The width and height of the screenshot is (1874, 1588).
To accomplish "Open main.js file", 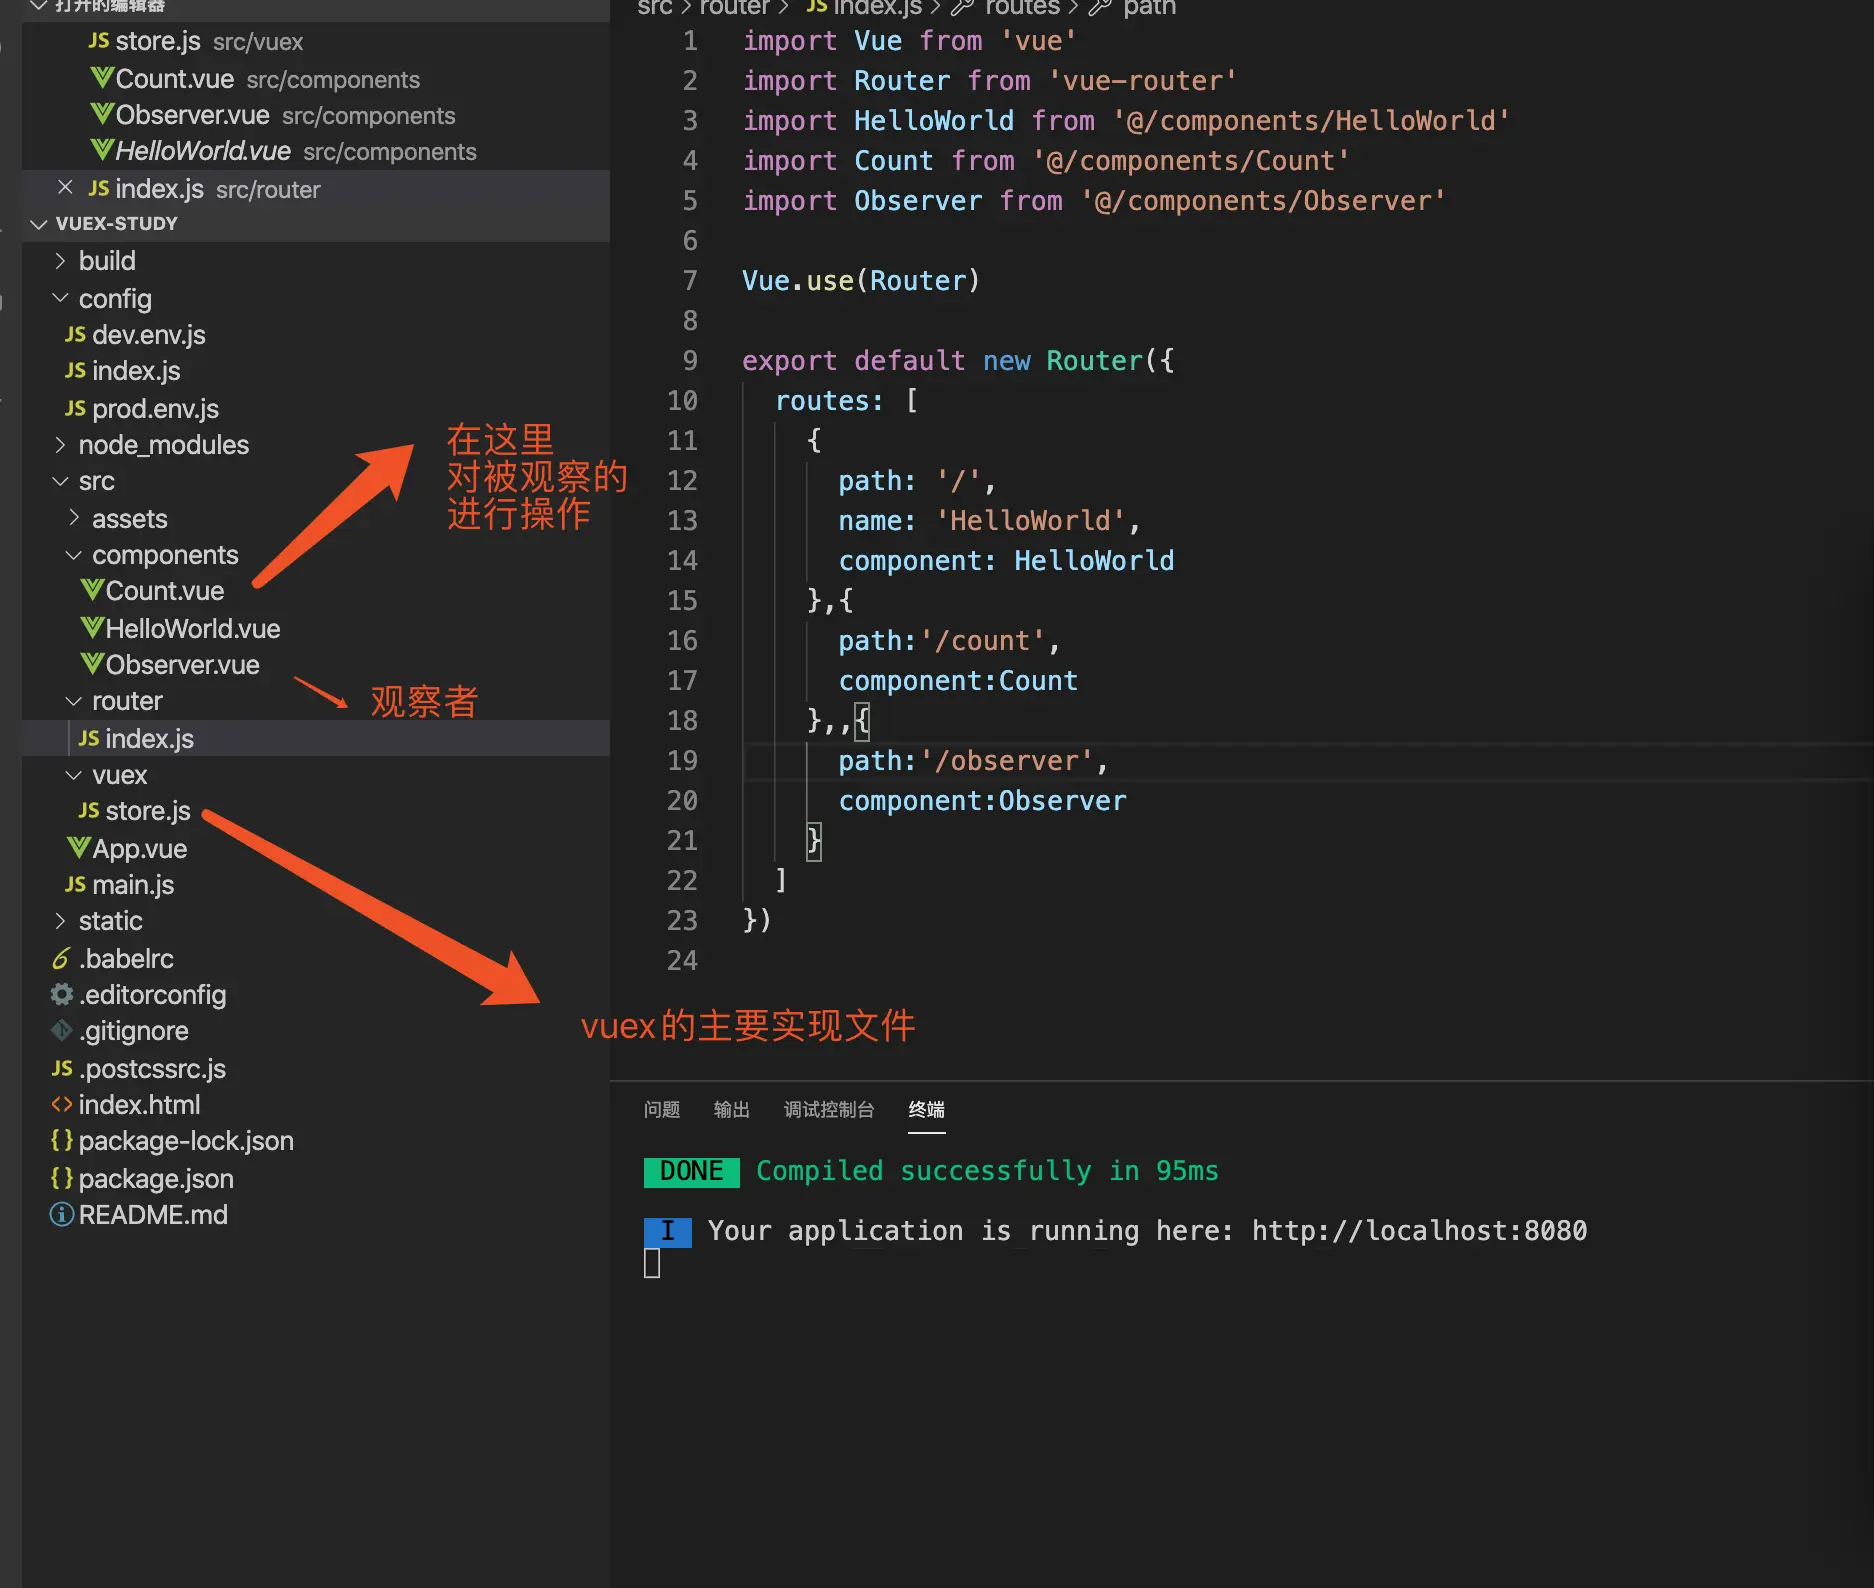I will pos(133,885).
